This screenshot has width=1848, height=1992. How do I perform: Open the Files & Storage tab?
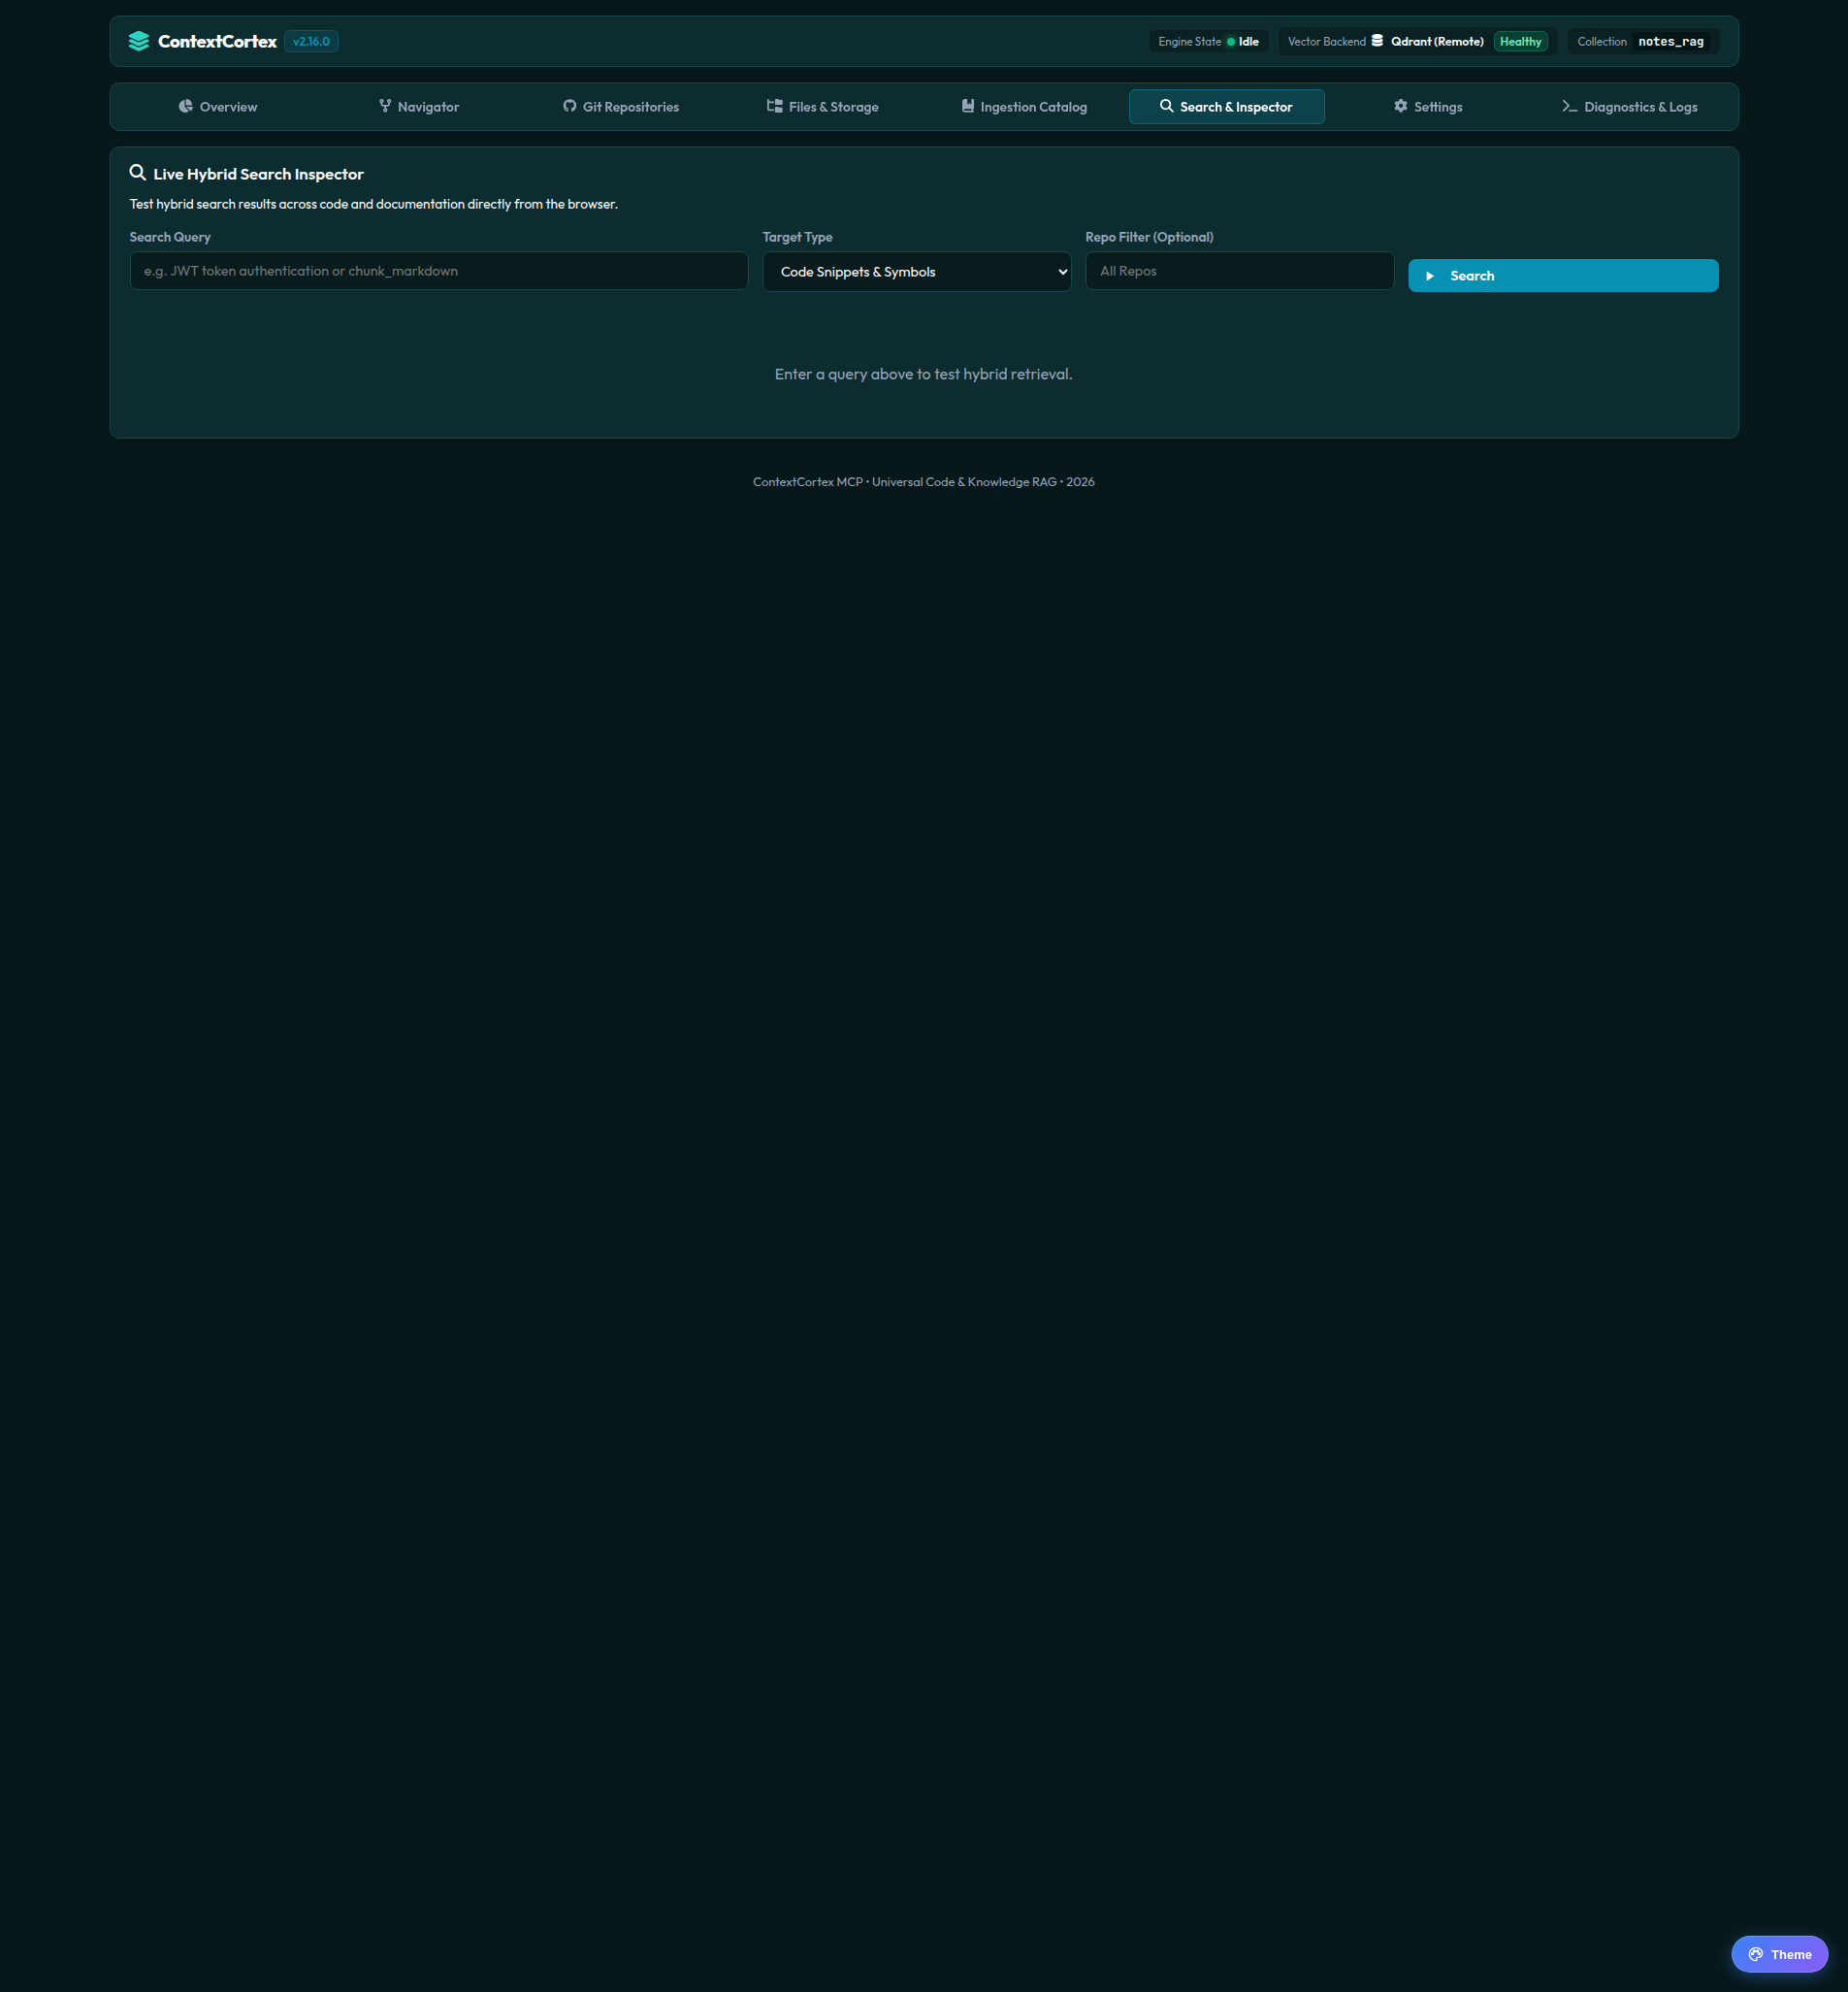pos(823,107)
